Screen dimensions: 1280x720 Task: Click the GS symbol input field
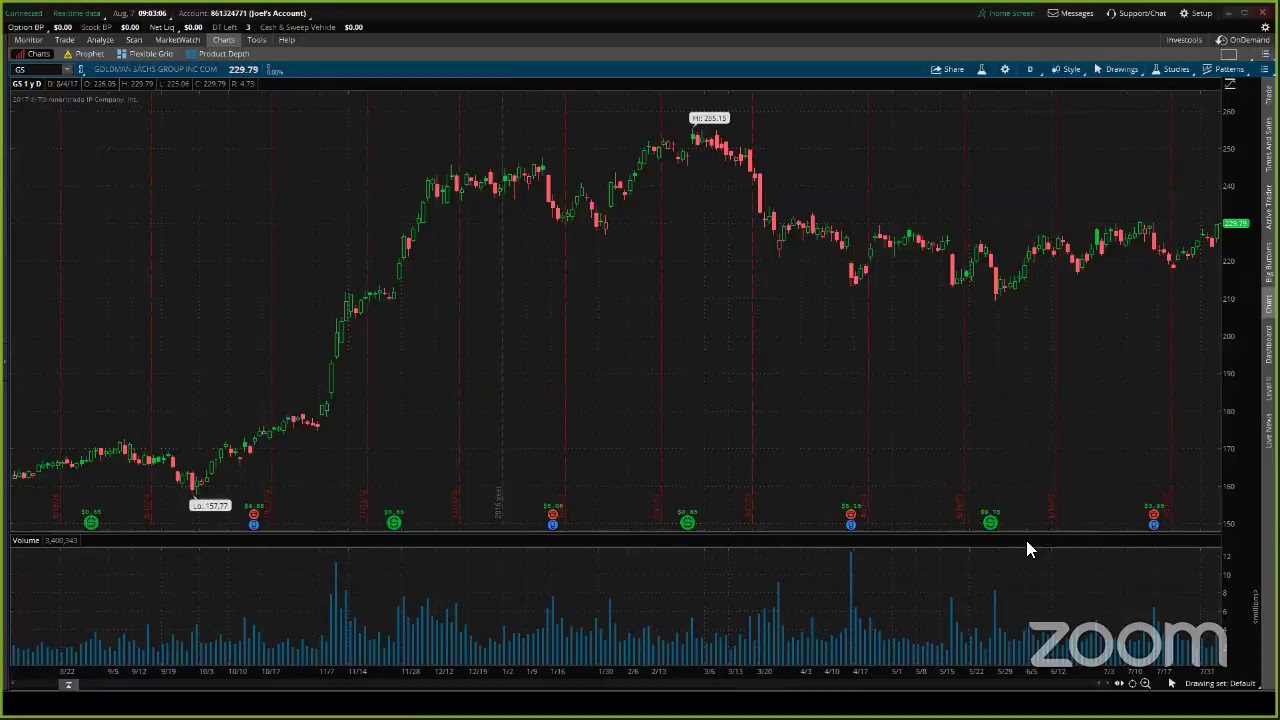pos(36,69)
